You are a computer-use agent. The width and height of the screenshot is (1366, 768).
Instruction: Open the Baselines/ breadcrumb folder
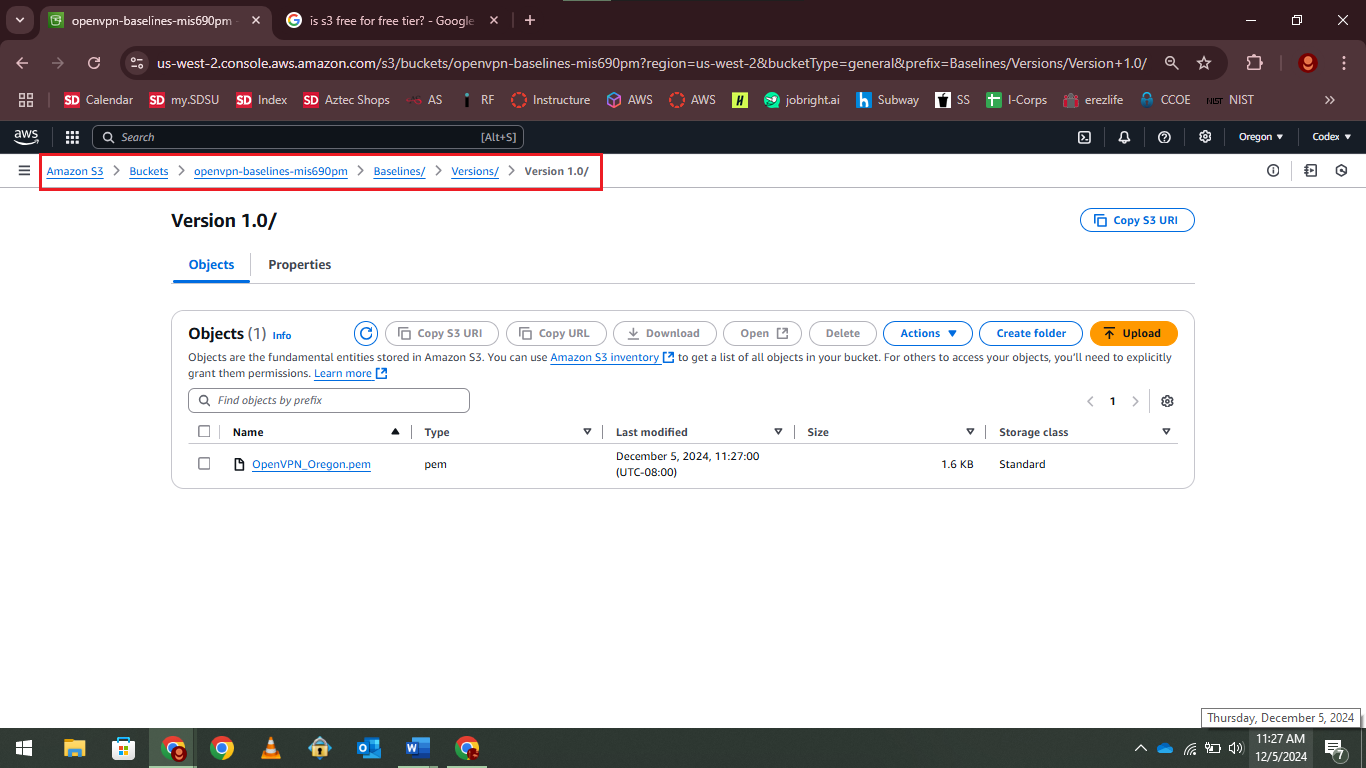pos(400,171)
